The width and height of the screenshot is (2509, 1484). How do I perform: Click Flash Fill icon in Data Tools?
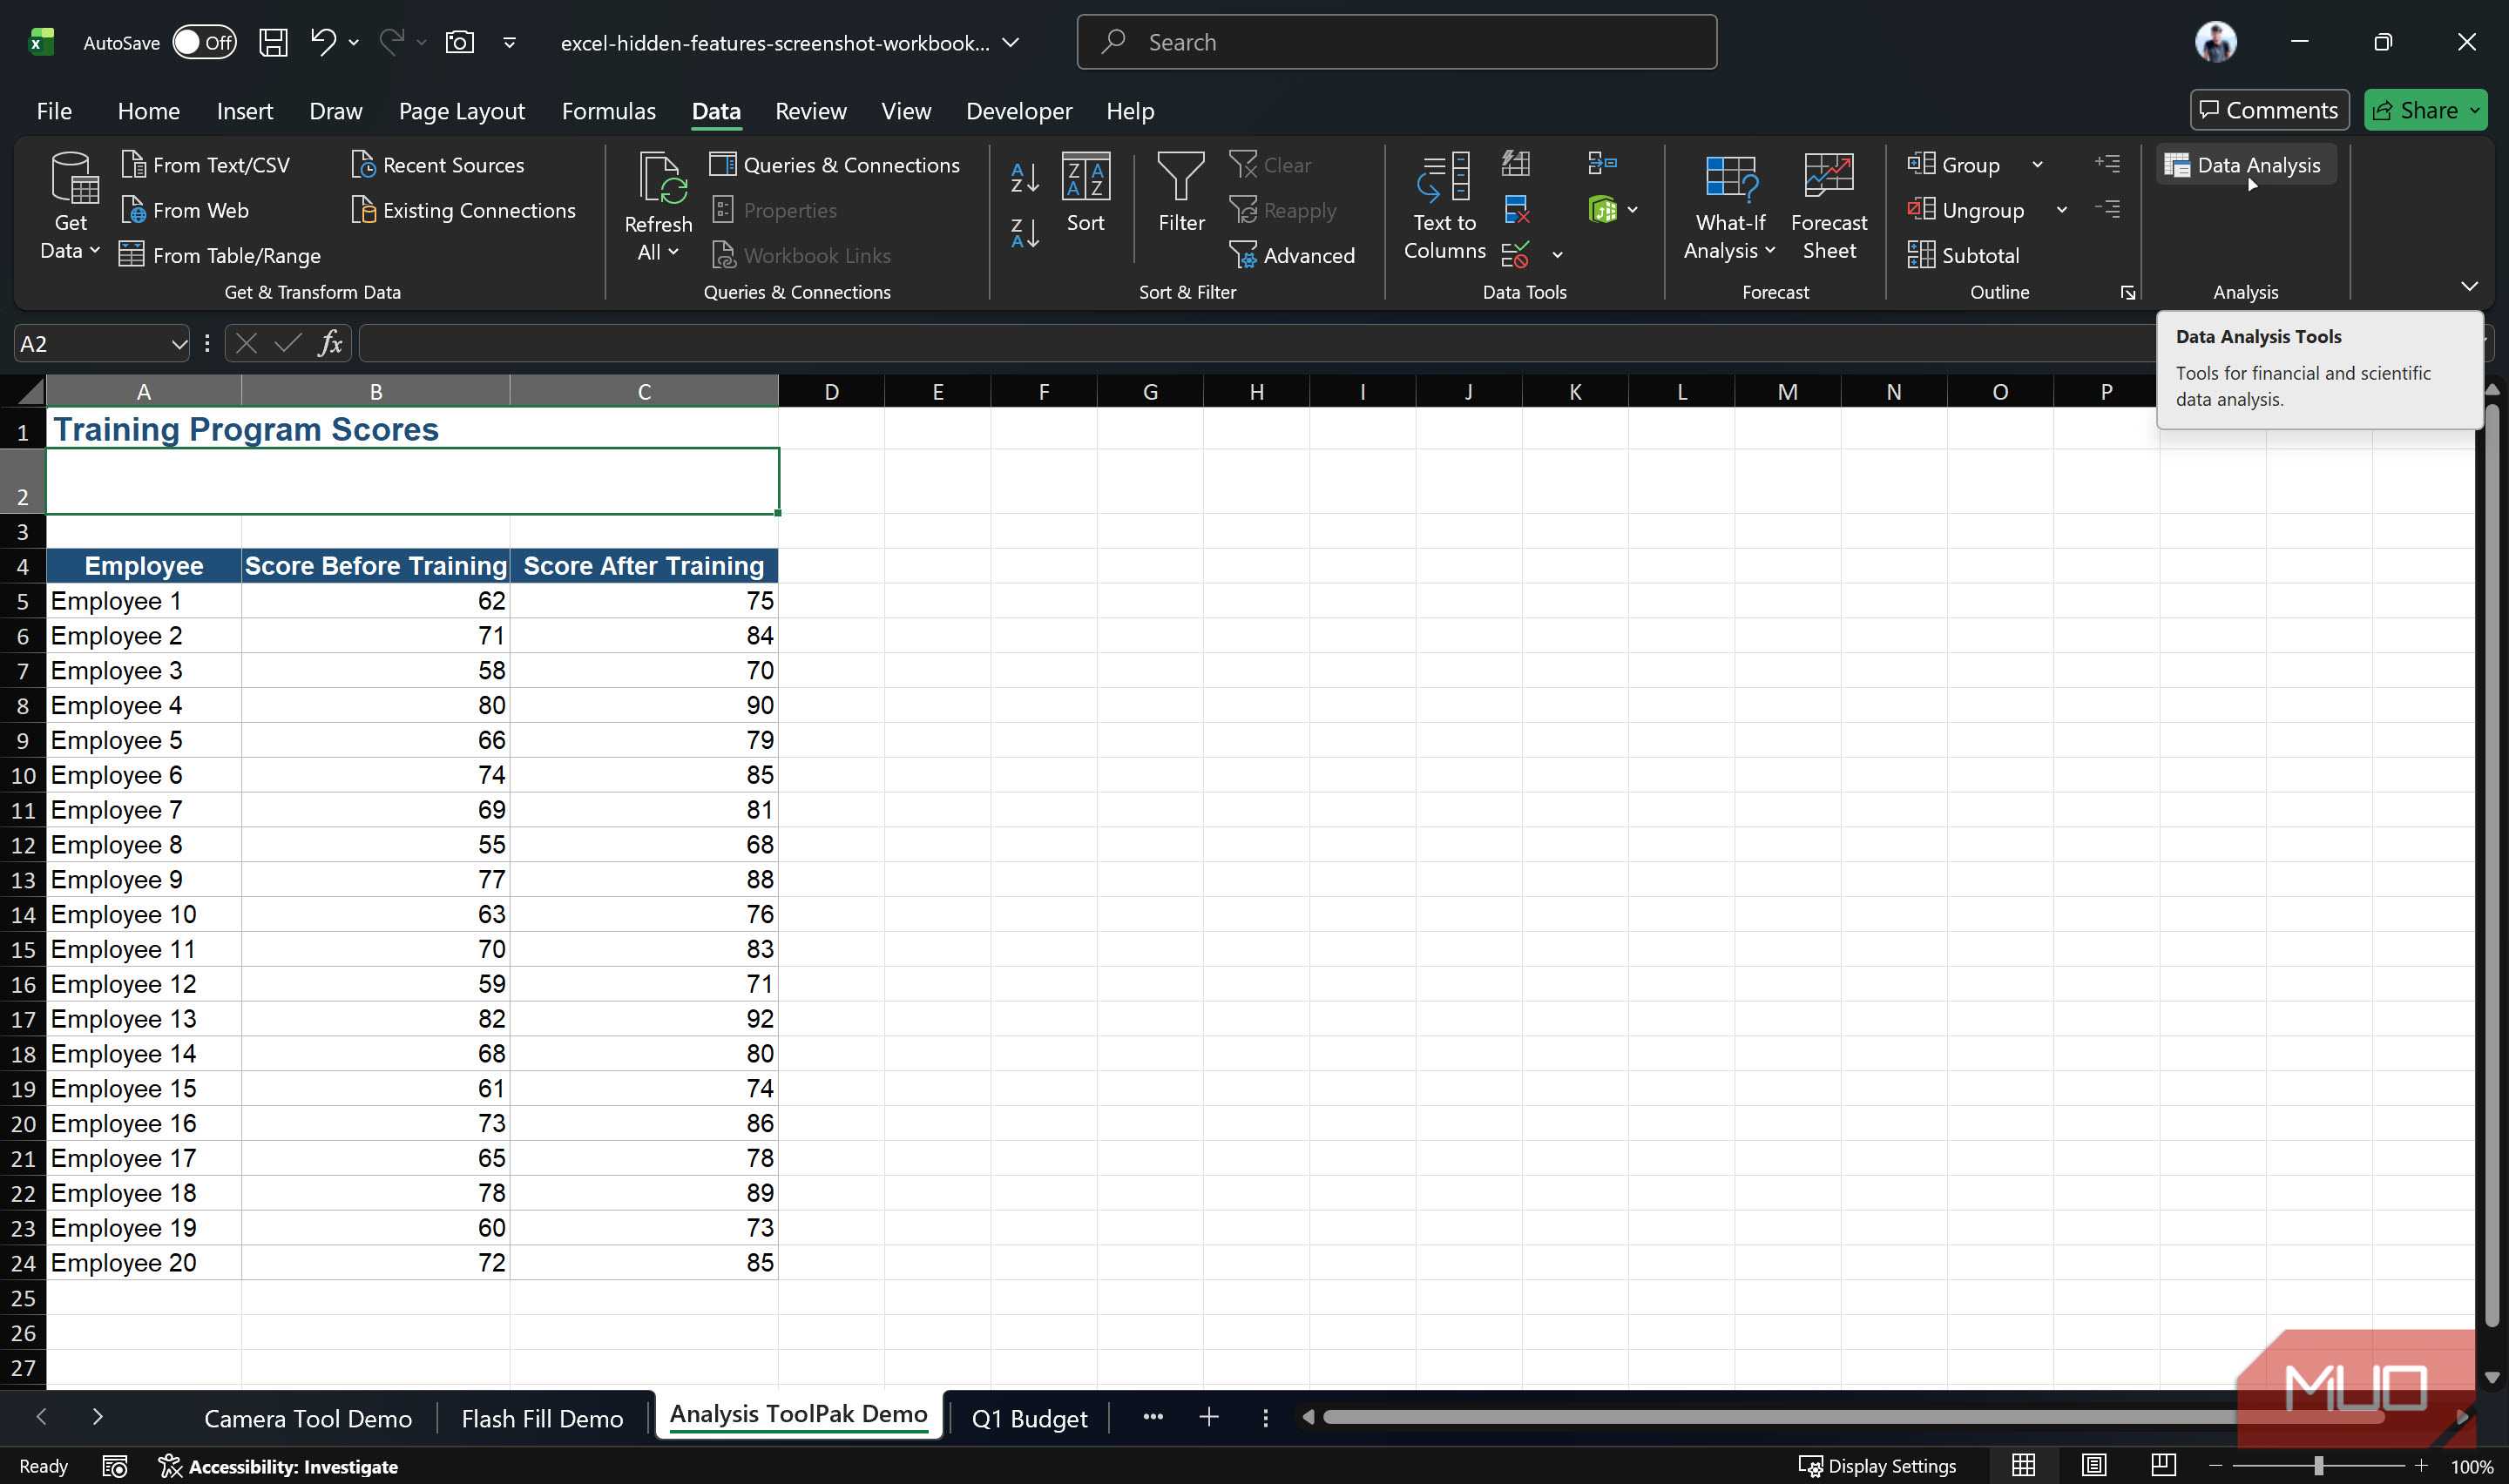pos(1516,163)
